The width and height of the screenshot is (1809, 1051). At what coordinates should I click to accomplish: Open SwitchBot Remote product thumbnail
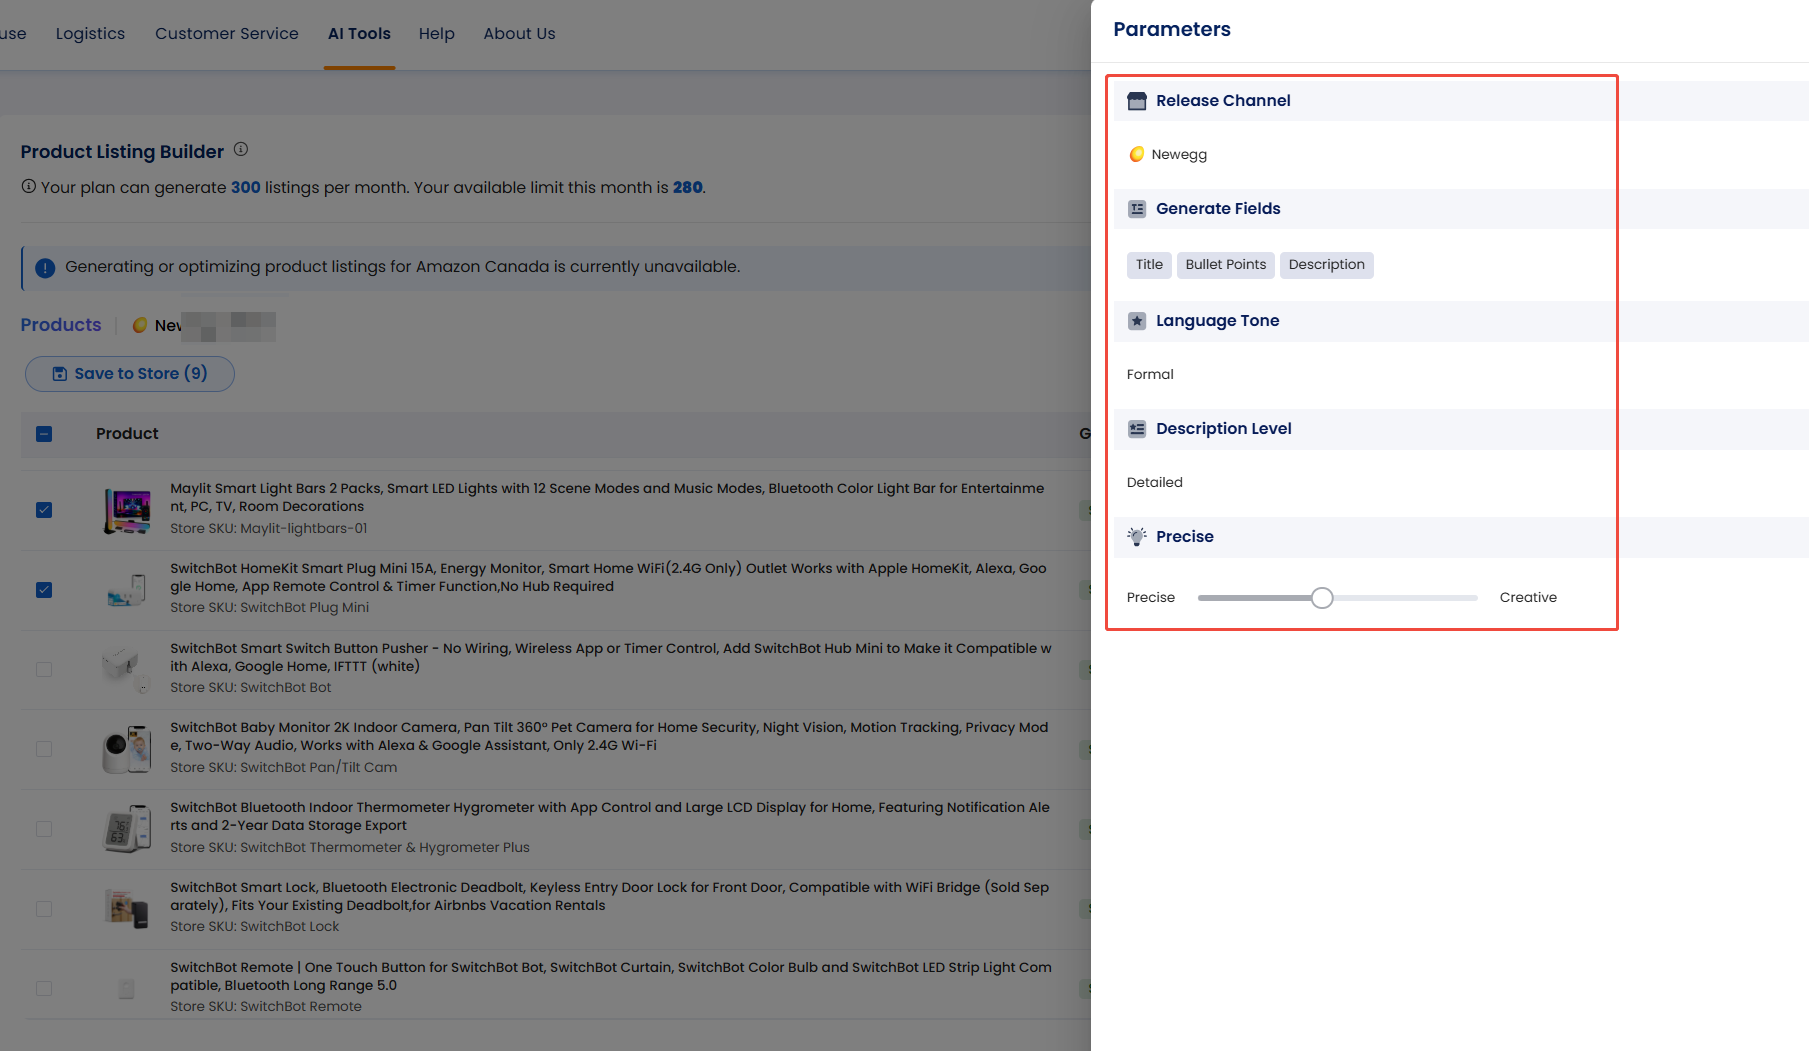(x=127, y=989)
